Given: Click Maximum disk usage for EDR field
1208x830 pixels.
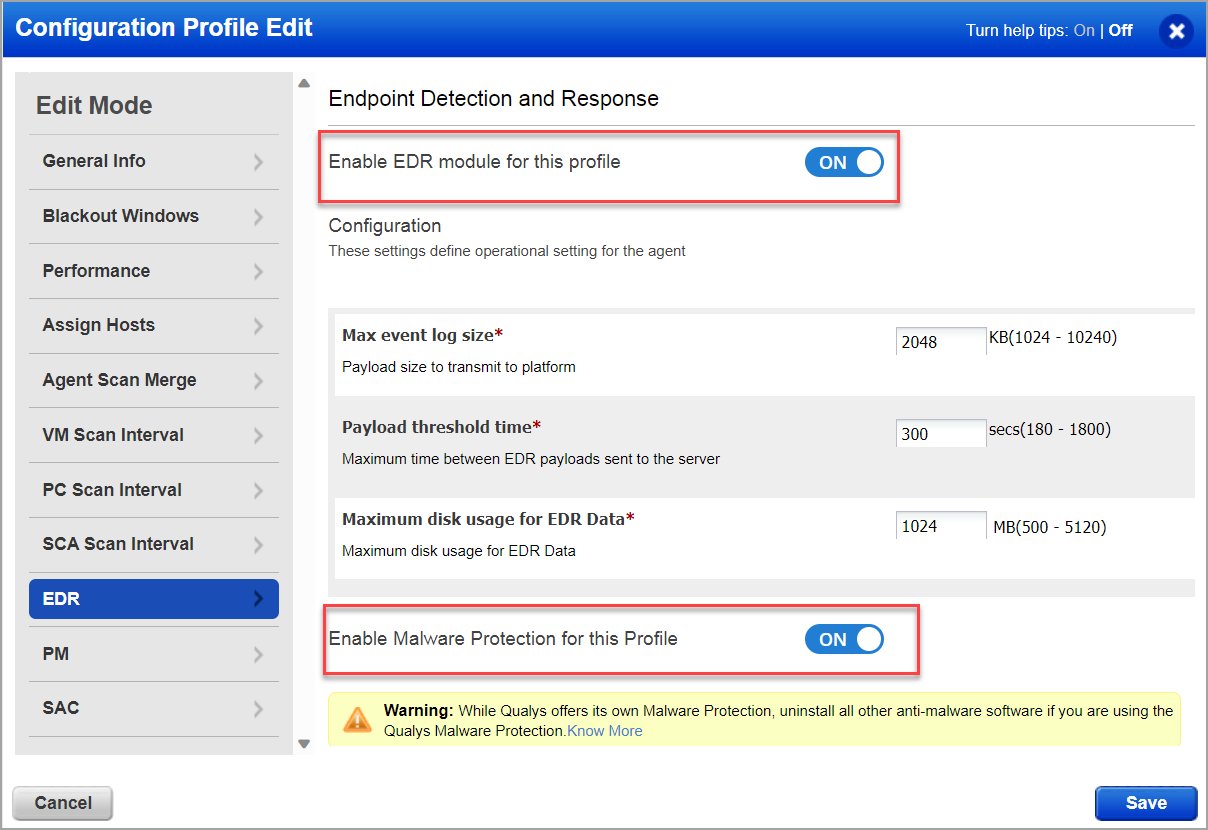Looking at the screenshot, I should coord(941,525).
